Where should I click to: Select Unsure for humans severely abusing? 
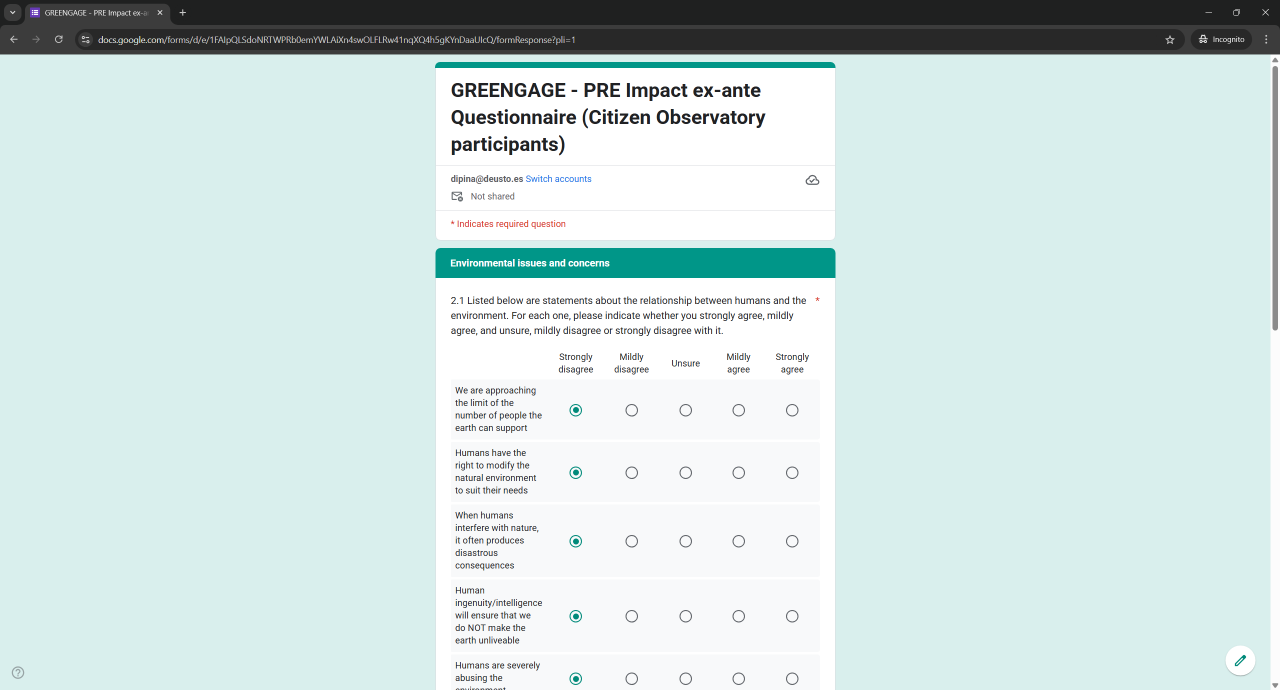click(x=686, y=679)
